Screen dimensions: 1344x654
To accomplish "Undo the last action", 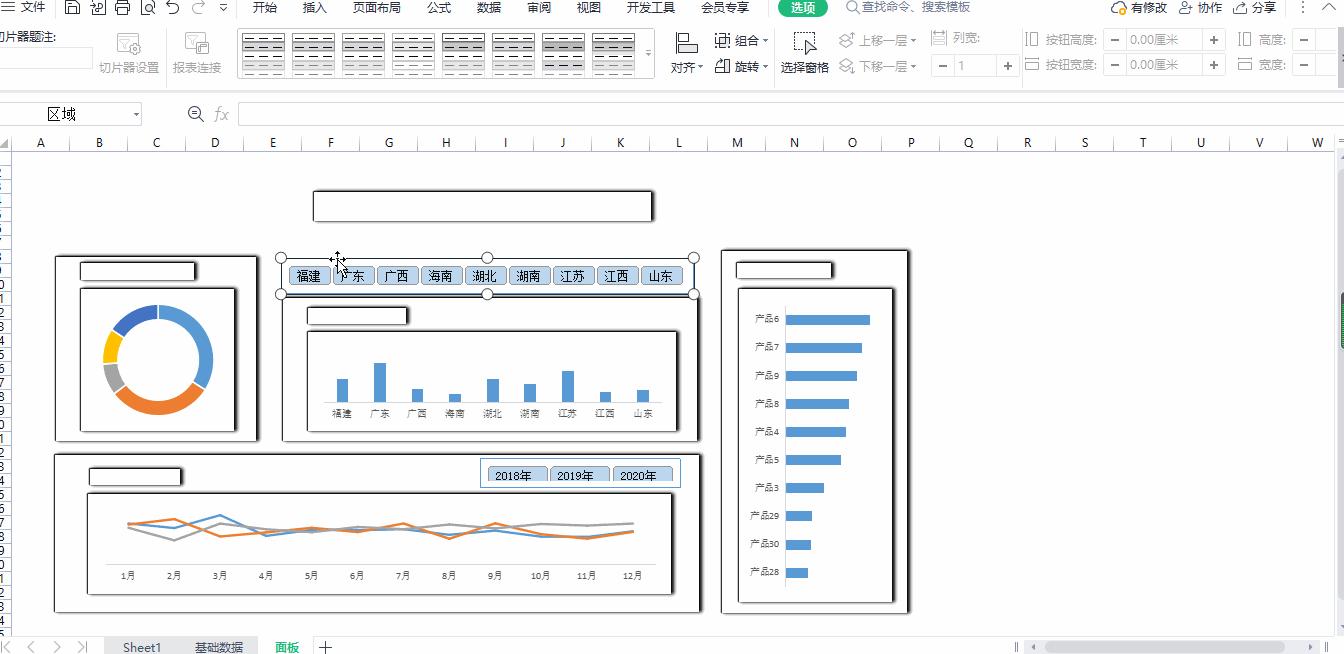I will [x=172, y=8].
